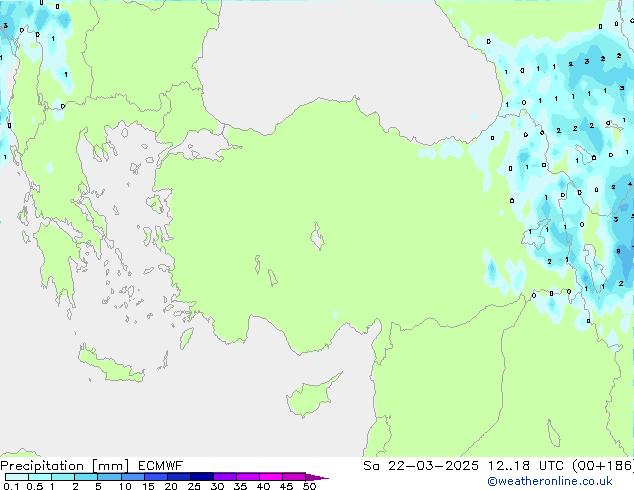634x490 pixels.
Task: Click the '25' legend value
Action: [194, 486]
